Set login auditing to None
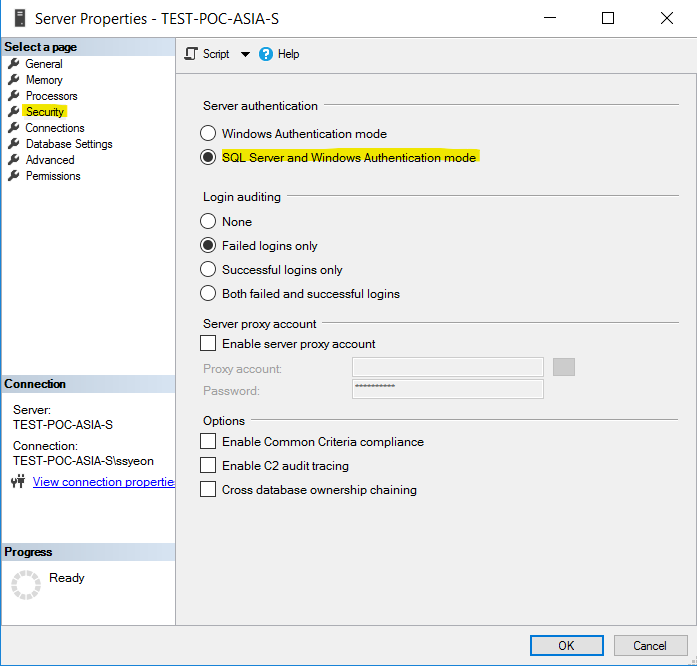697x666 pixels. (208, 221)
